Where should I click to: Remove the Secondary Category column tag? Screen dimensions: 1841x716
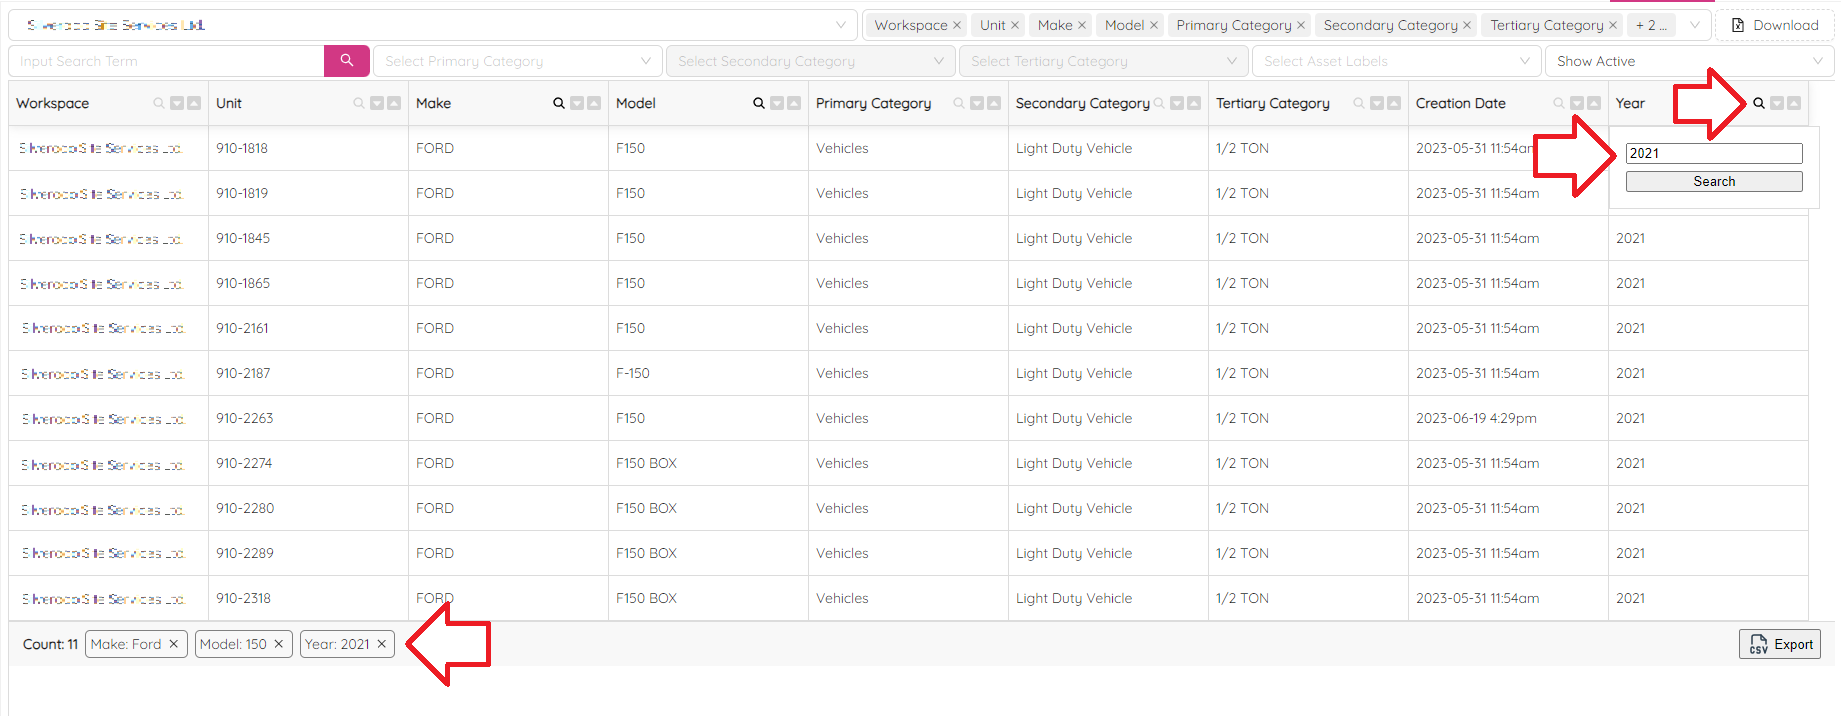[x=1467, y=25]
